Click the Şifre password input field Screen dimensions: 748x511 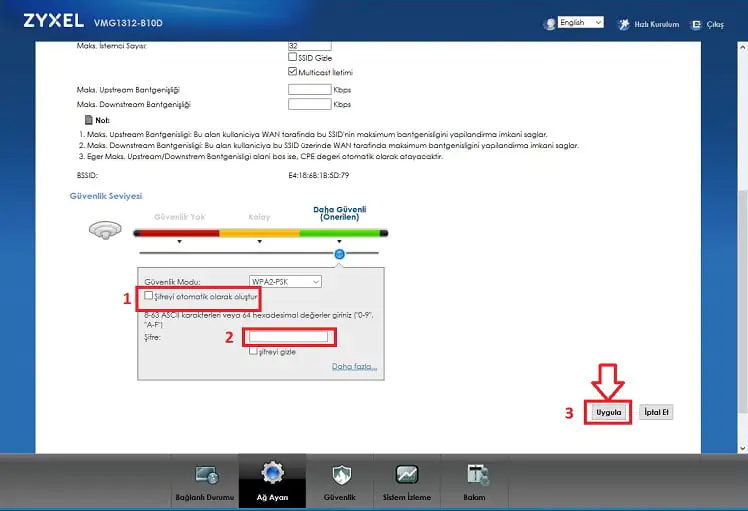289,337
